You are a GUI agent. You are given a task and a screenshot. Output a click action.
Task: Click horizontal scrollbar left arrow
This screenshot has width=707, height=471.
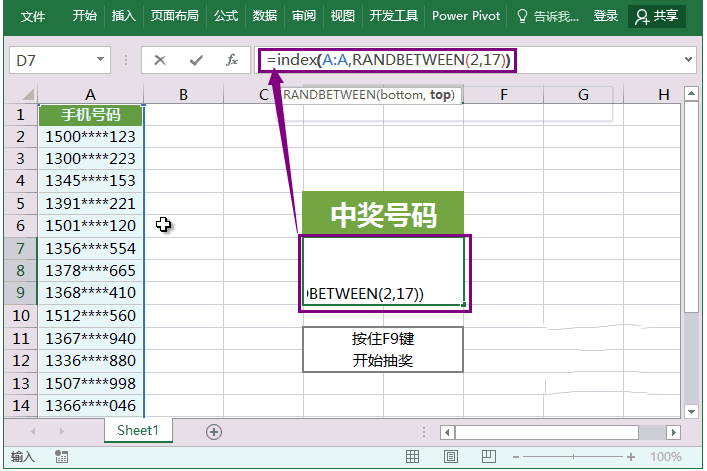point(447,433)
